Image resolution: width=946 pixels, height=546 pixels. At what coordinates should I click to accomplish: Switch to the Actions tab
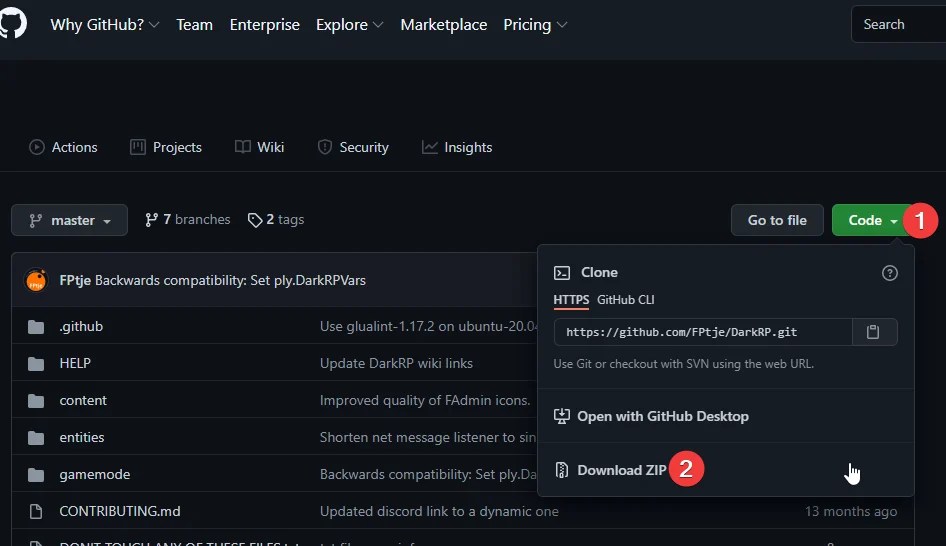[x=63, y=147]
